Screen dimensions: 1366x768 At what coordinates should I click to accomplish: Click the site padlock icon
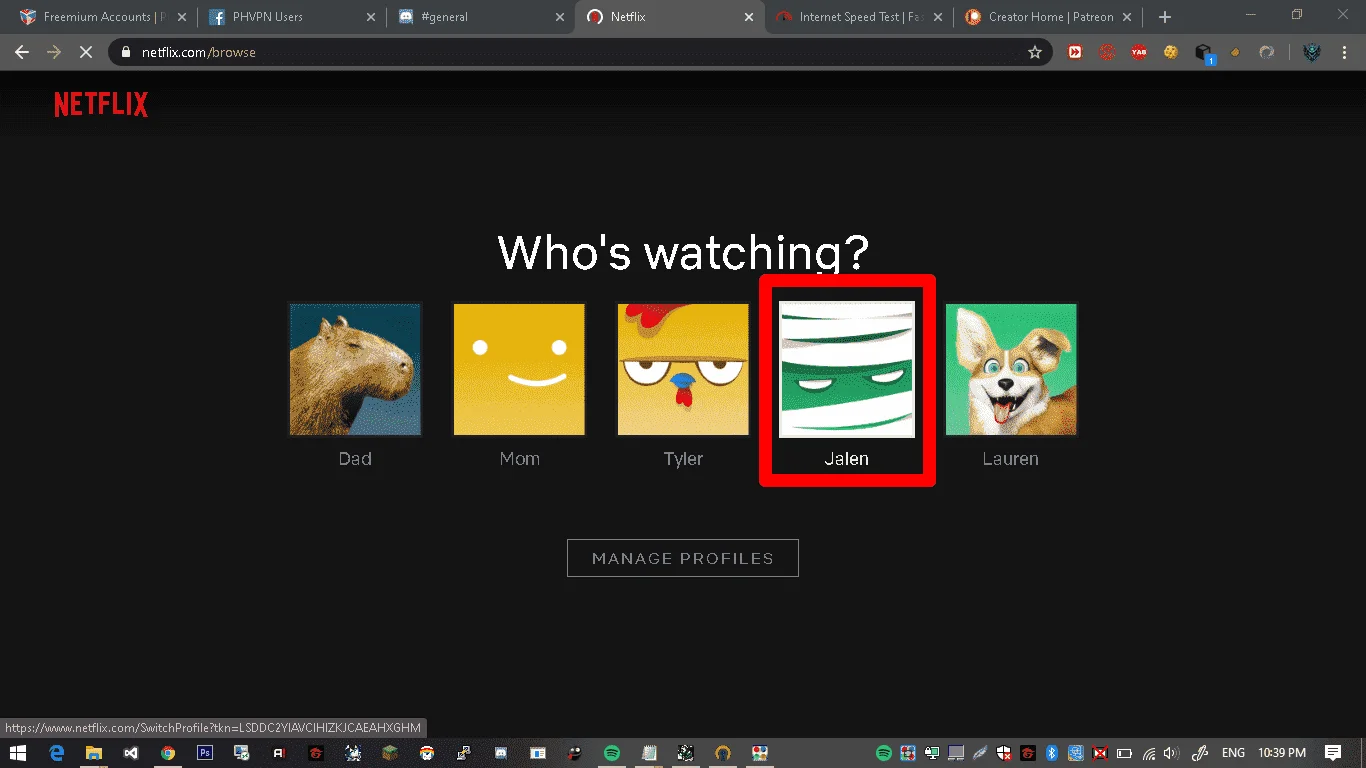click(x=126, y=52)
